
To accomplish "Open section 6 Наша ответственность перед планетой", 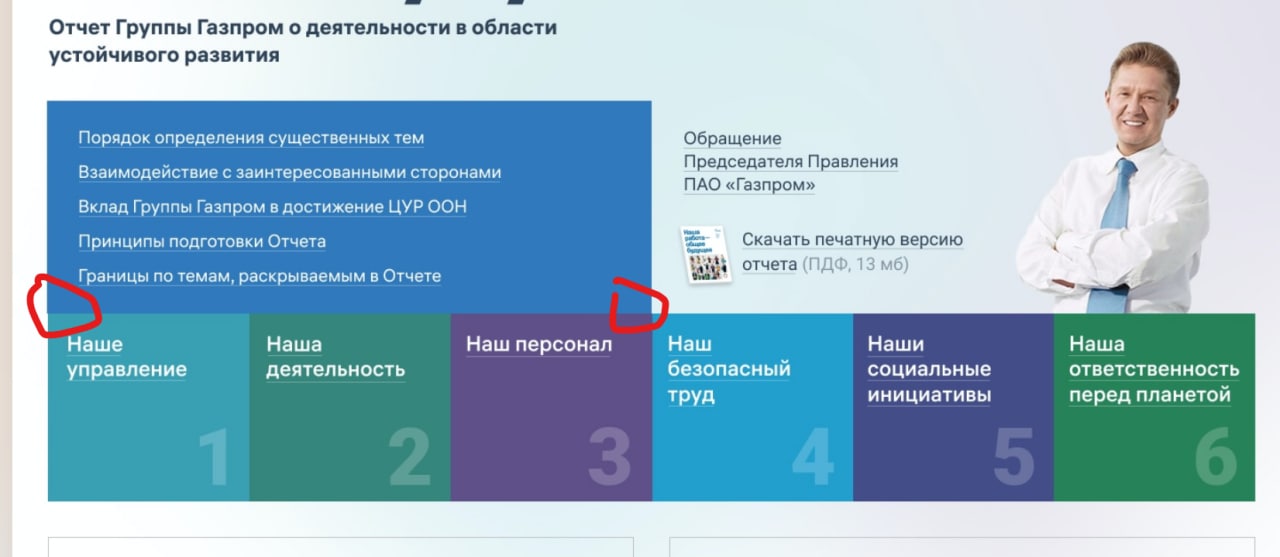I will click(1154, 407).
